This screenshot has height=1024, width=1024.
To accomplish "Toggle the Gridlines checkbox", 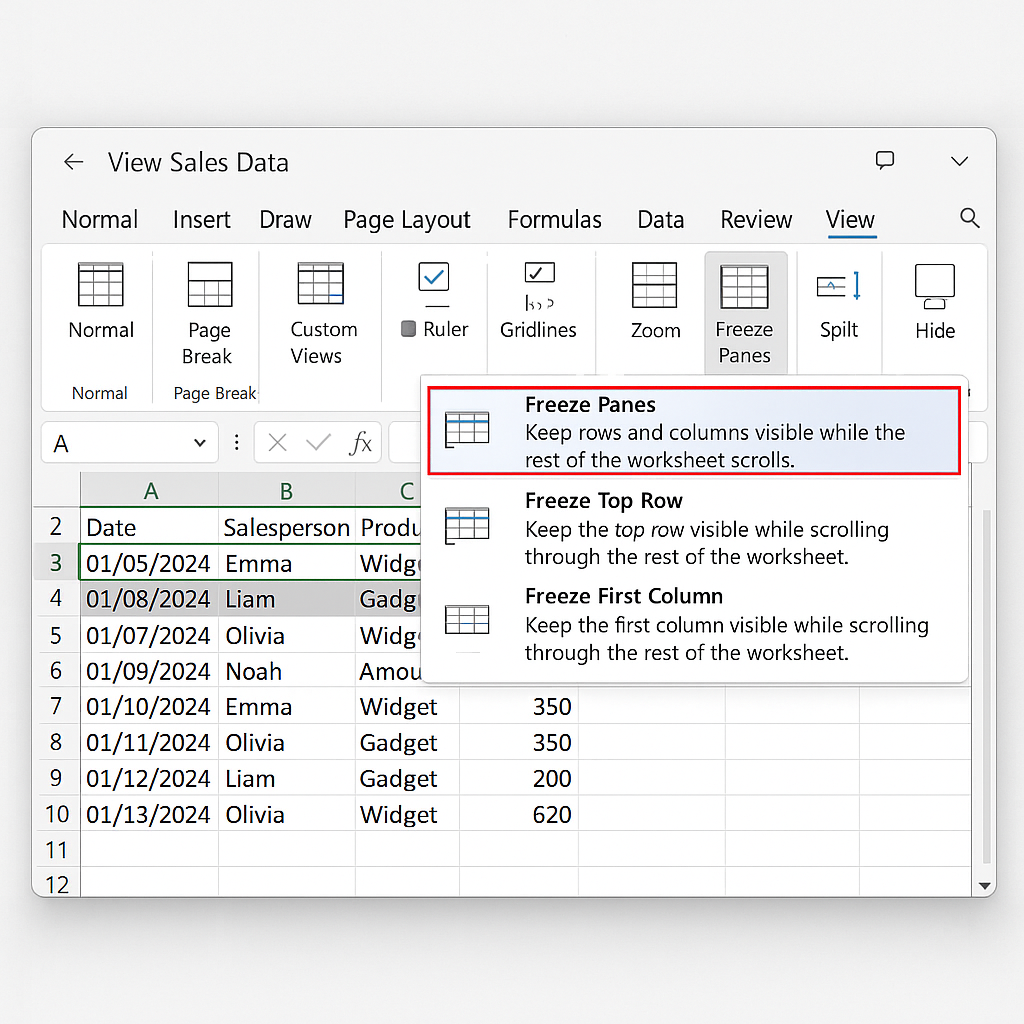I will pyautogui.click(x=539, y=273).
